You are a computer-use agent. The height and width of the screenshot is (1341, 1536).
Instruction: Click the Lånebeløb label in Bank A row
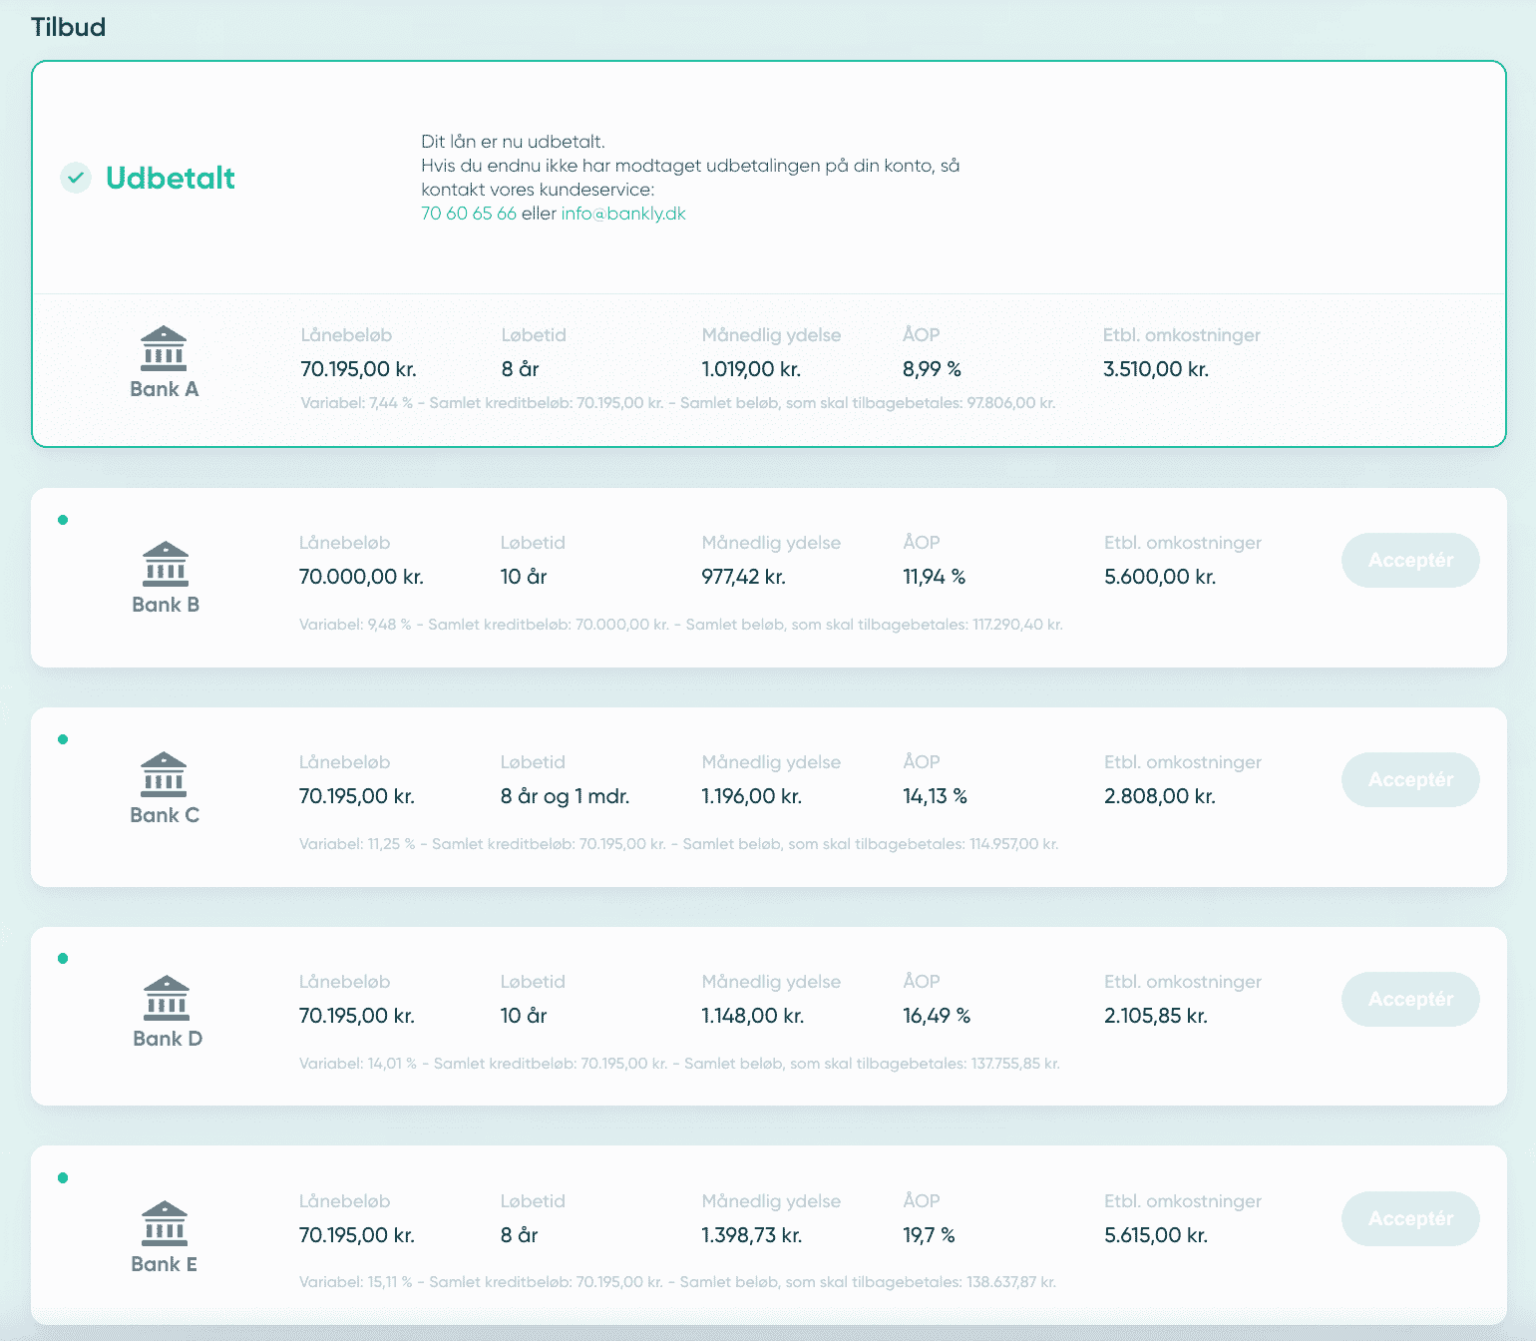[x=346, y=335]
